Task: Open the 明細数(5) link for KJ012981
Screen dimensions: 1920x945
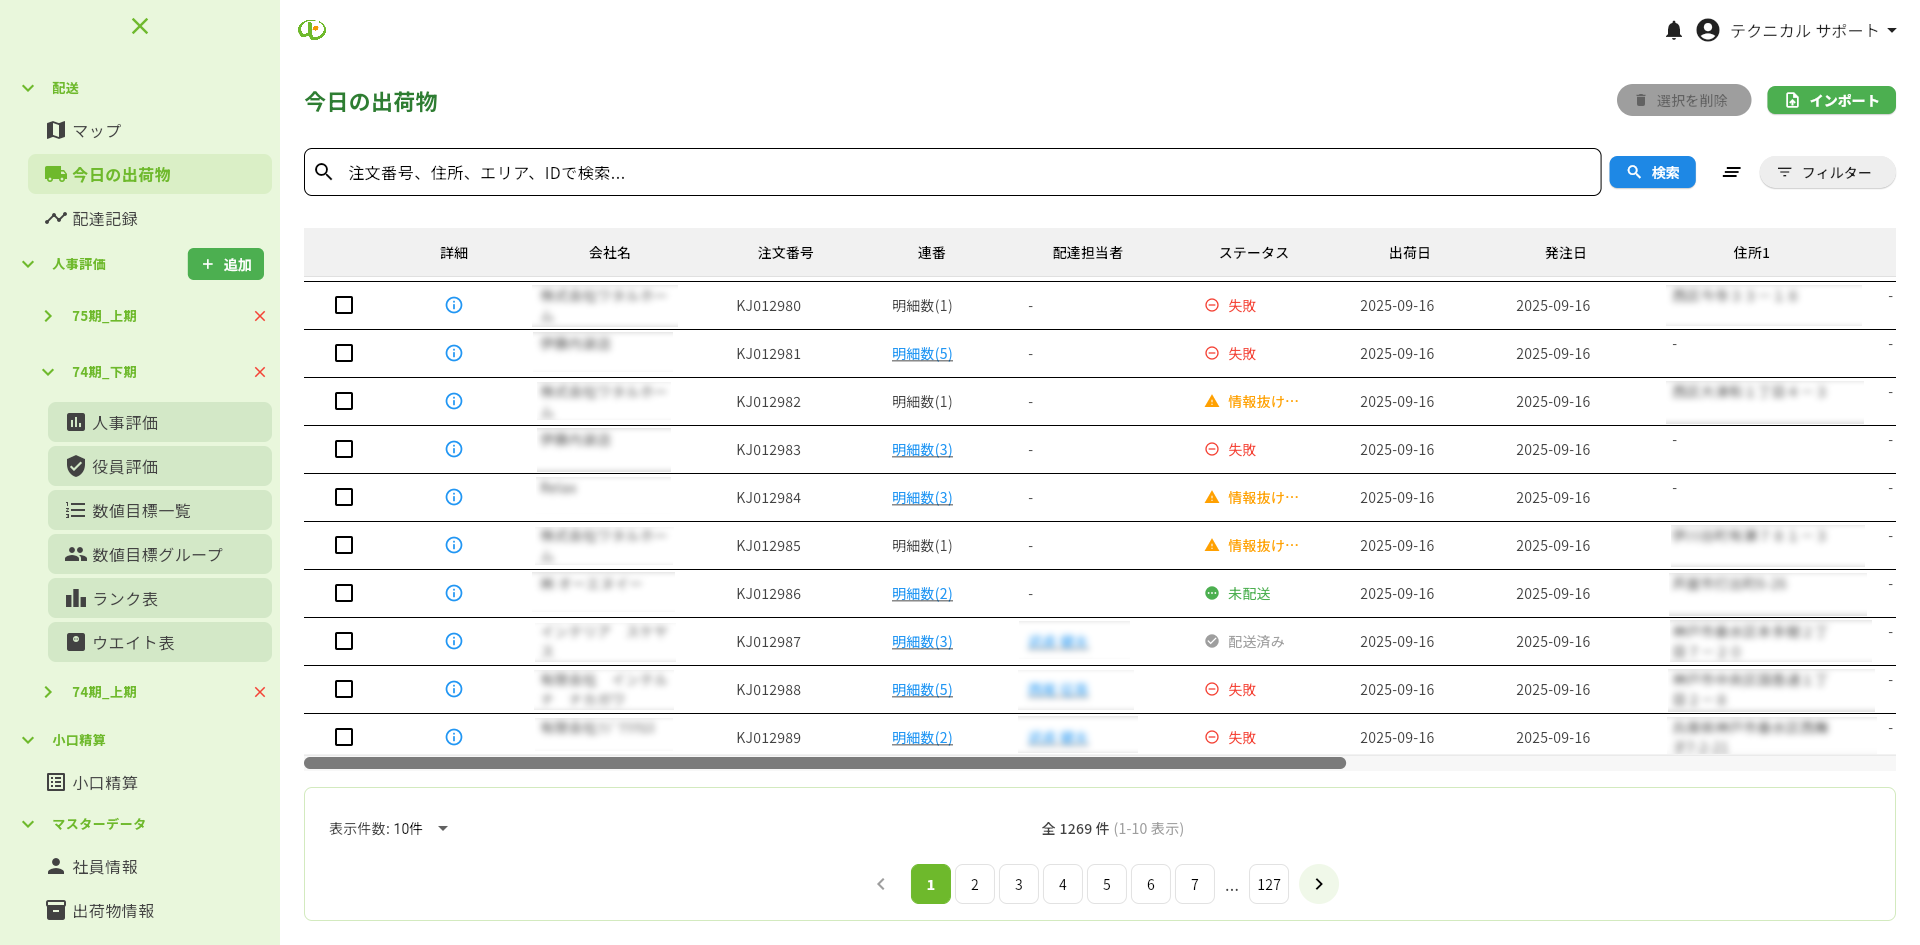Action: (x=921, y=354)
